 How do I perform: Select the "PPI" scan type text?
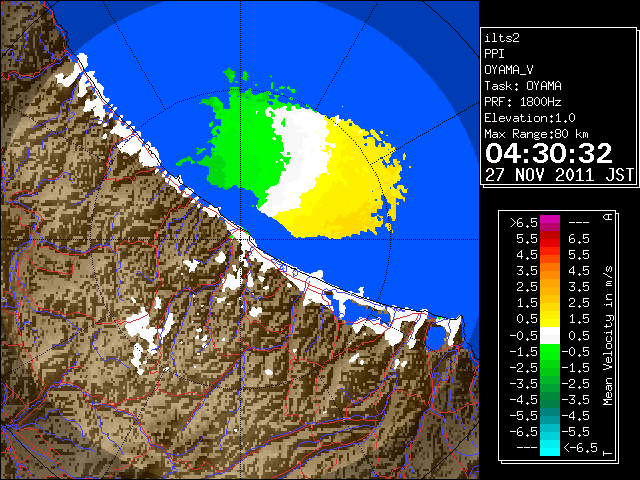pos(494,54)
